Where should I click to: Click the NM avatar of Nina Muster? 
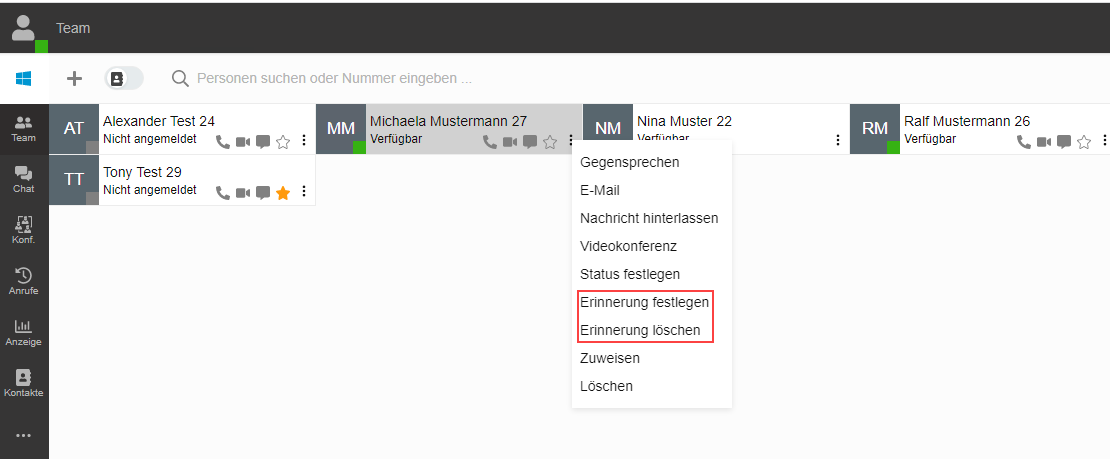pyautogui.click(x=608, y=122)
